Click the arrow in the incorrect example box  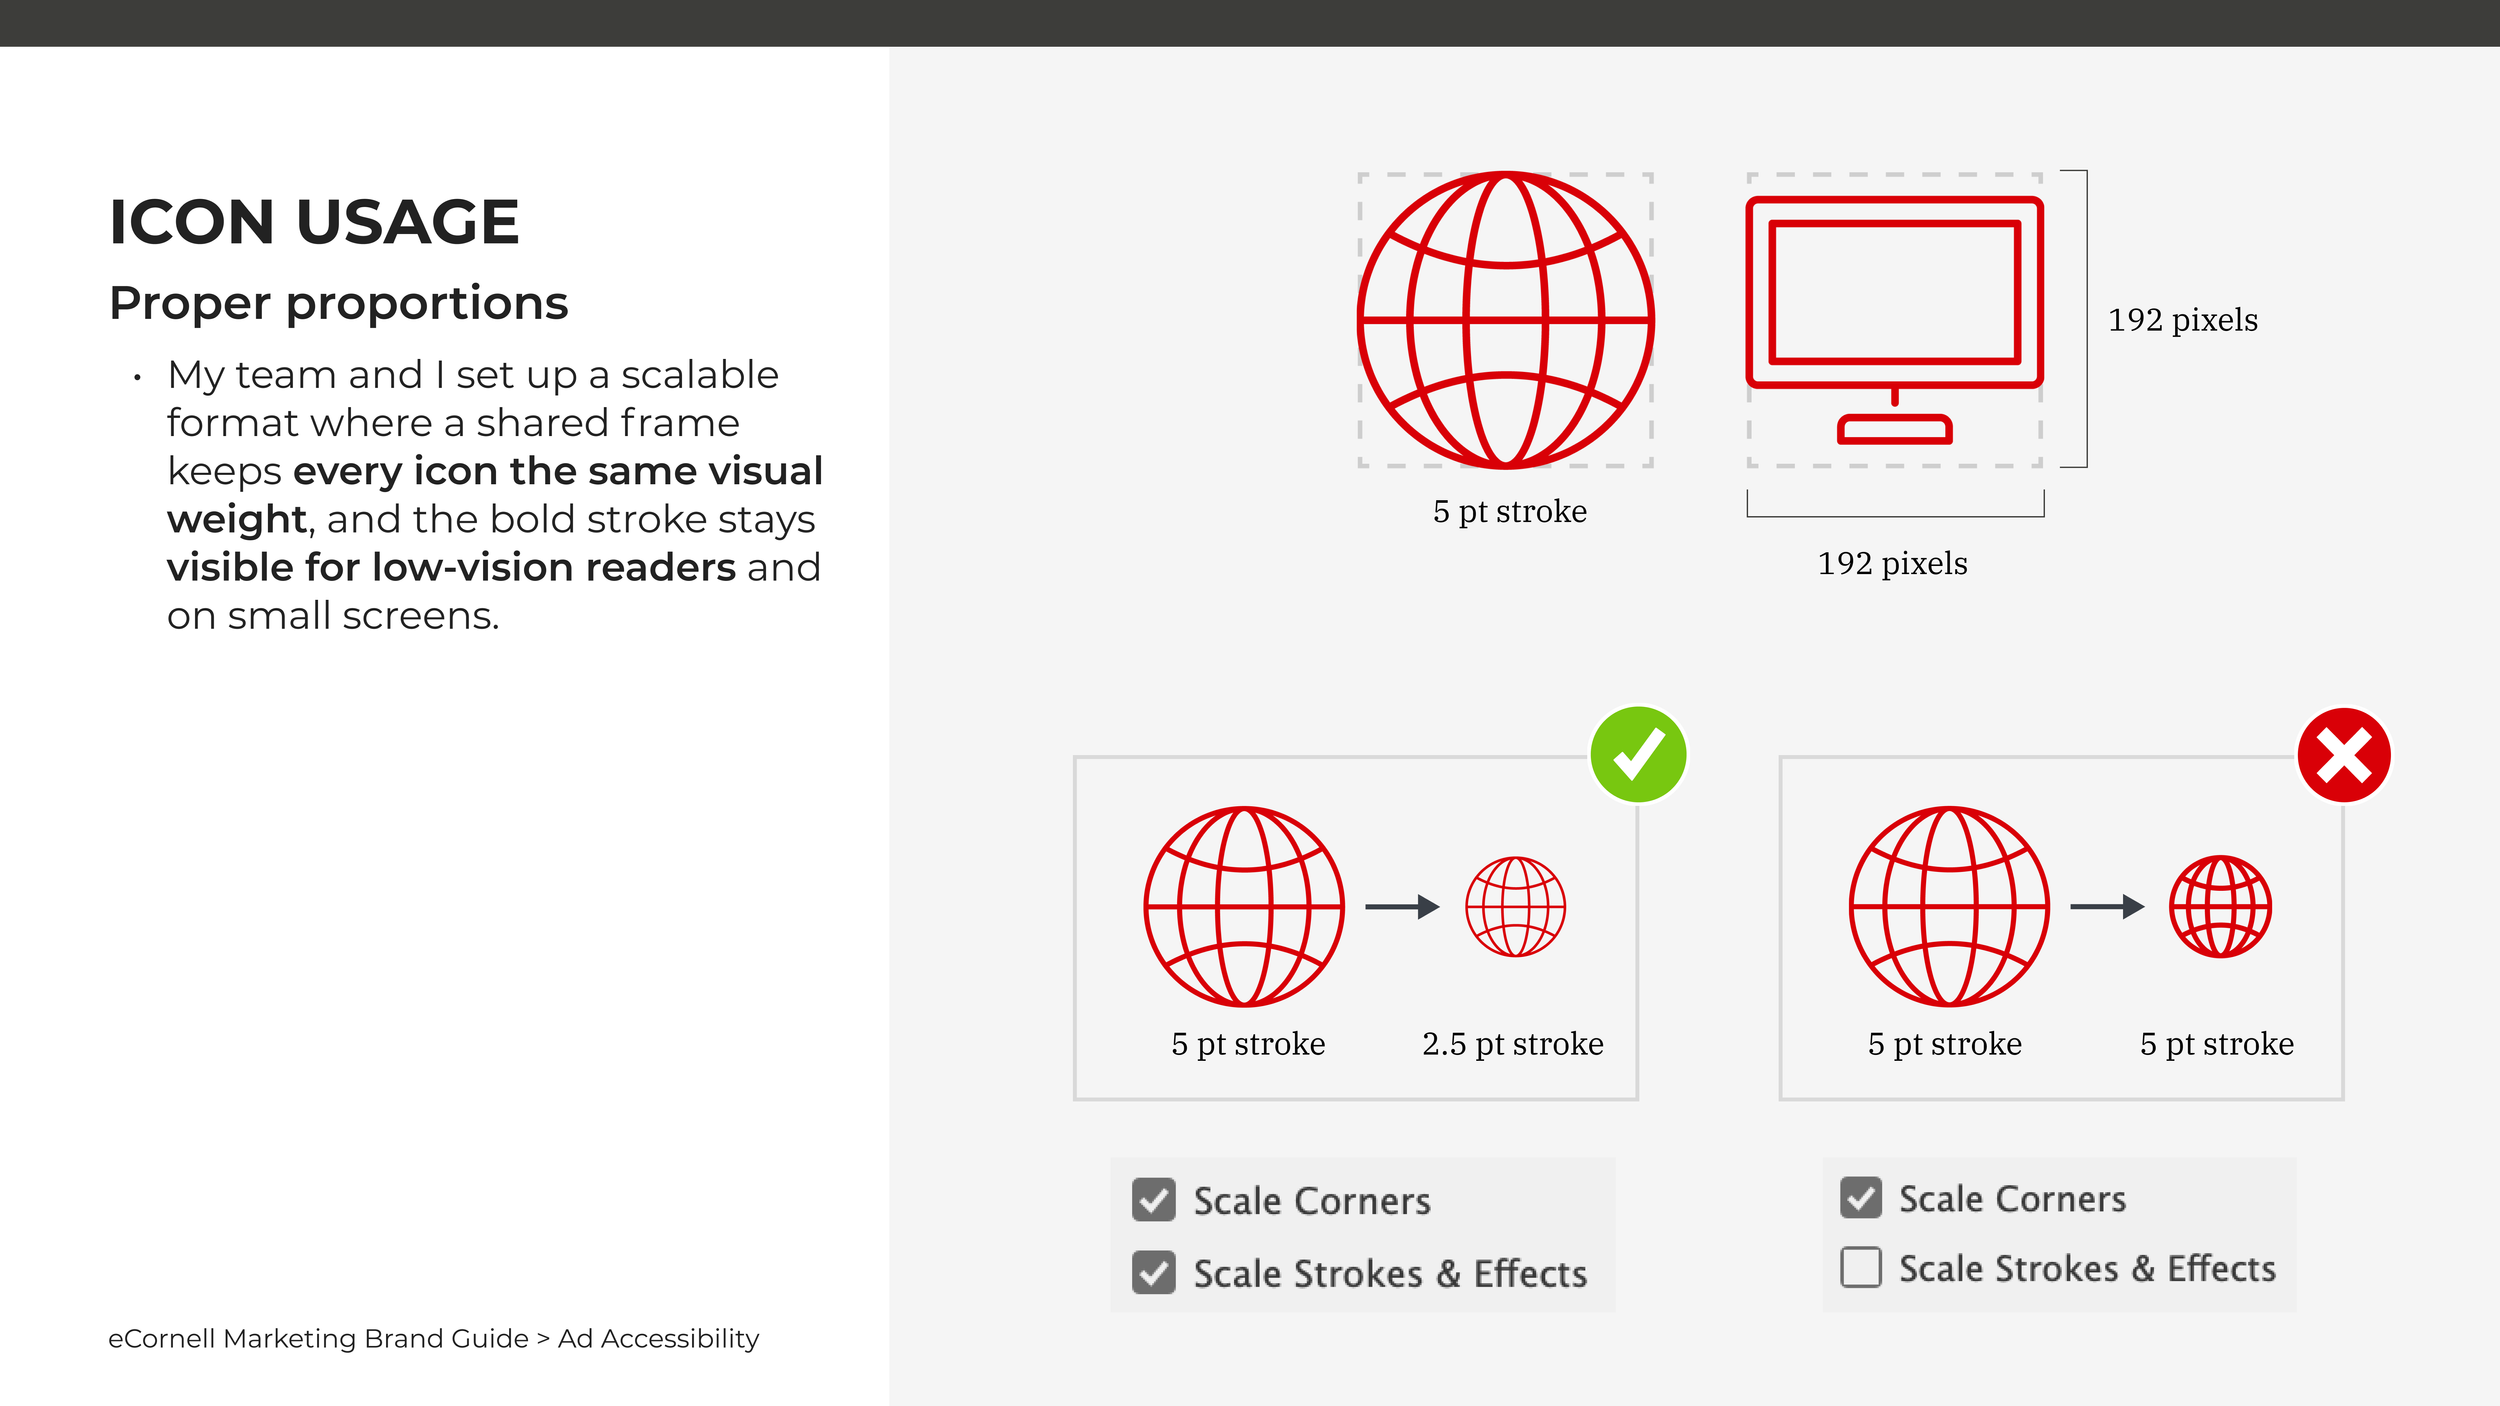pos(2107,907)
